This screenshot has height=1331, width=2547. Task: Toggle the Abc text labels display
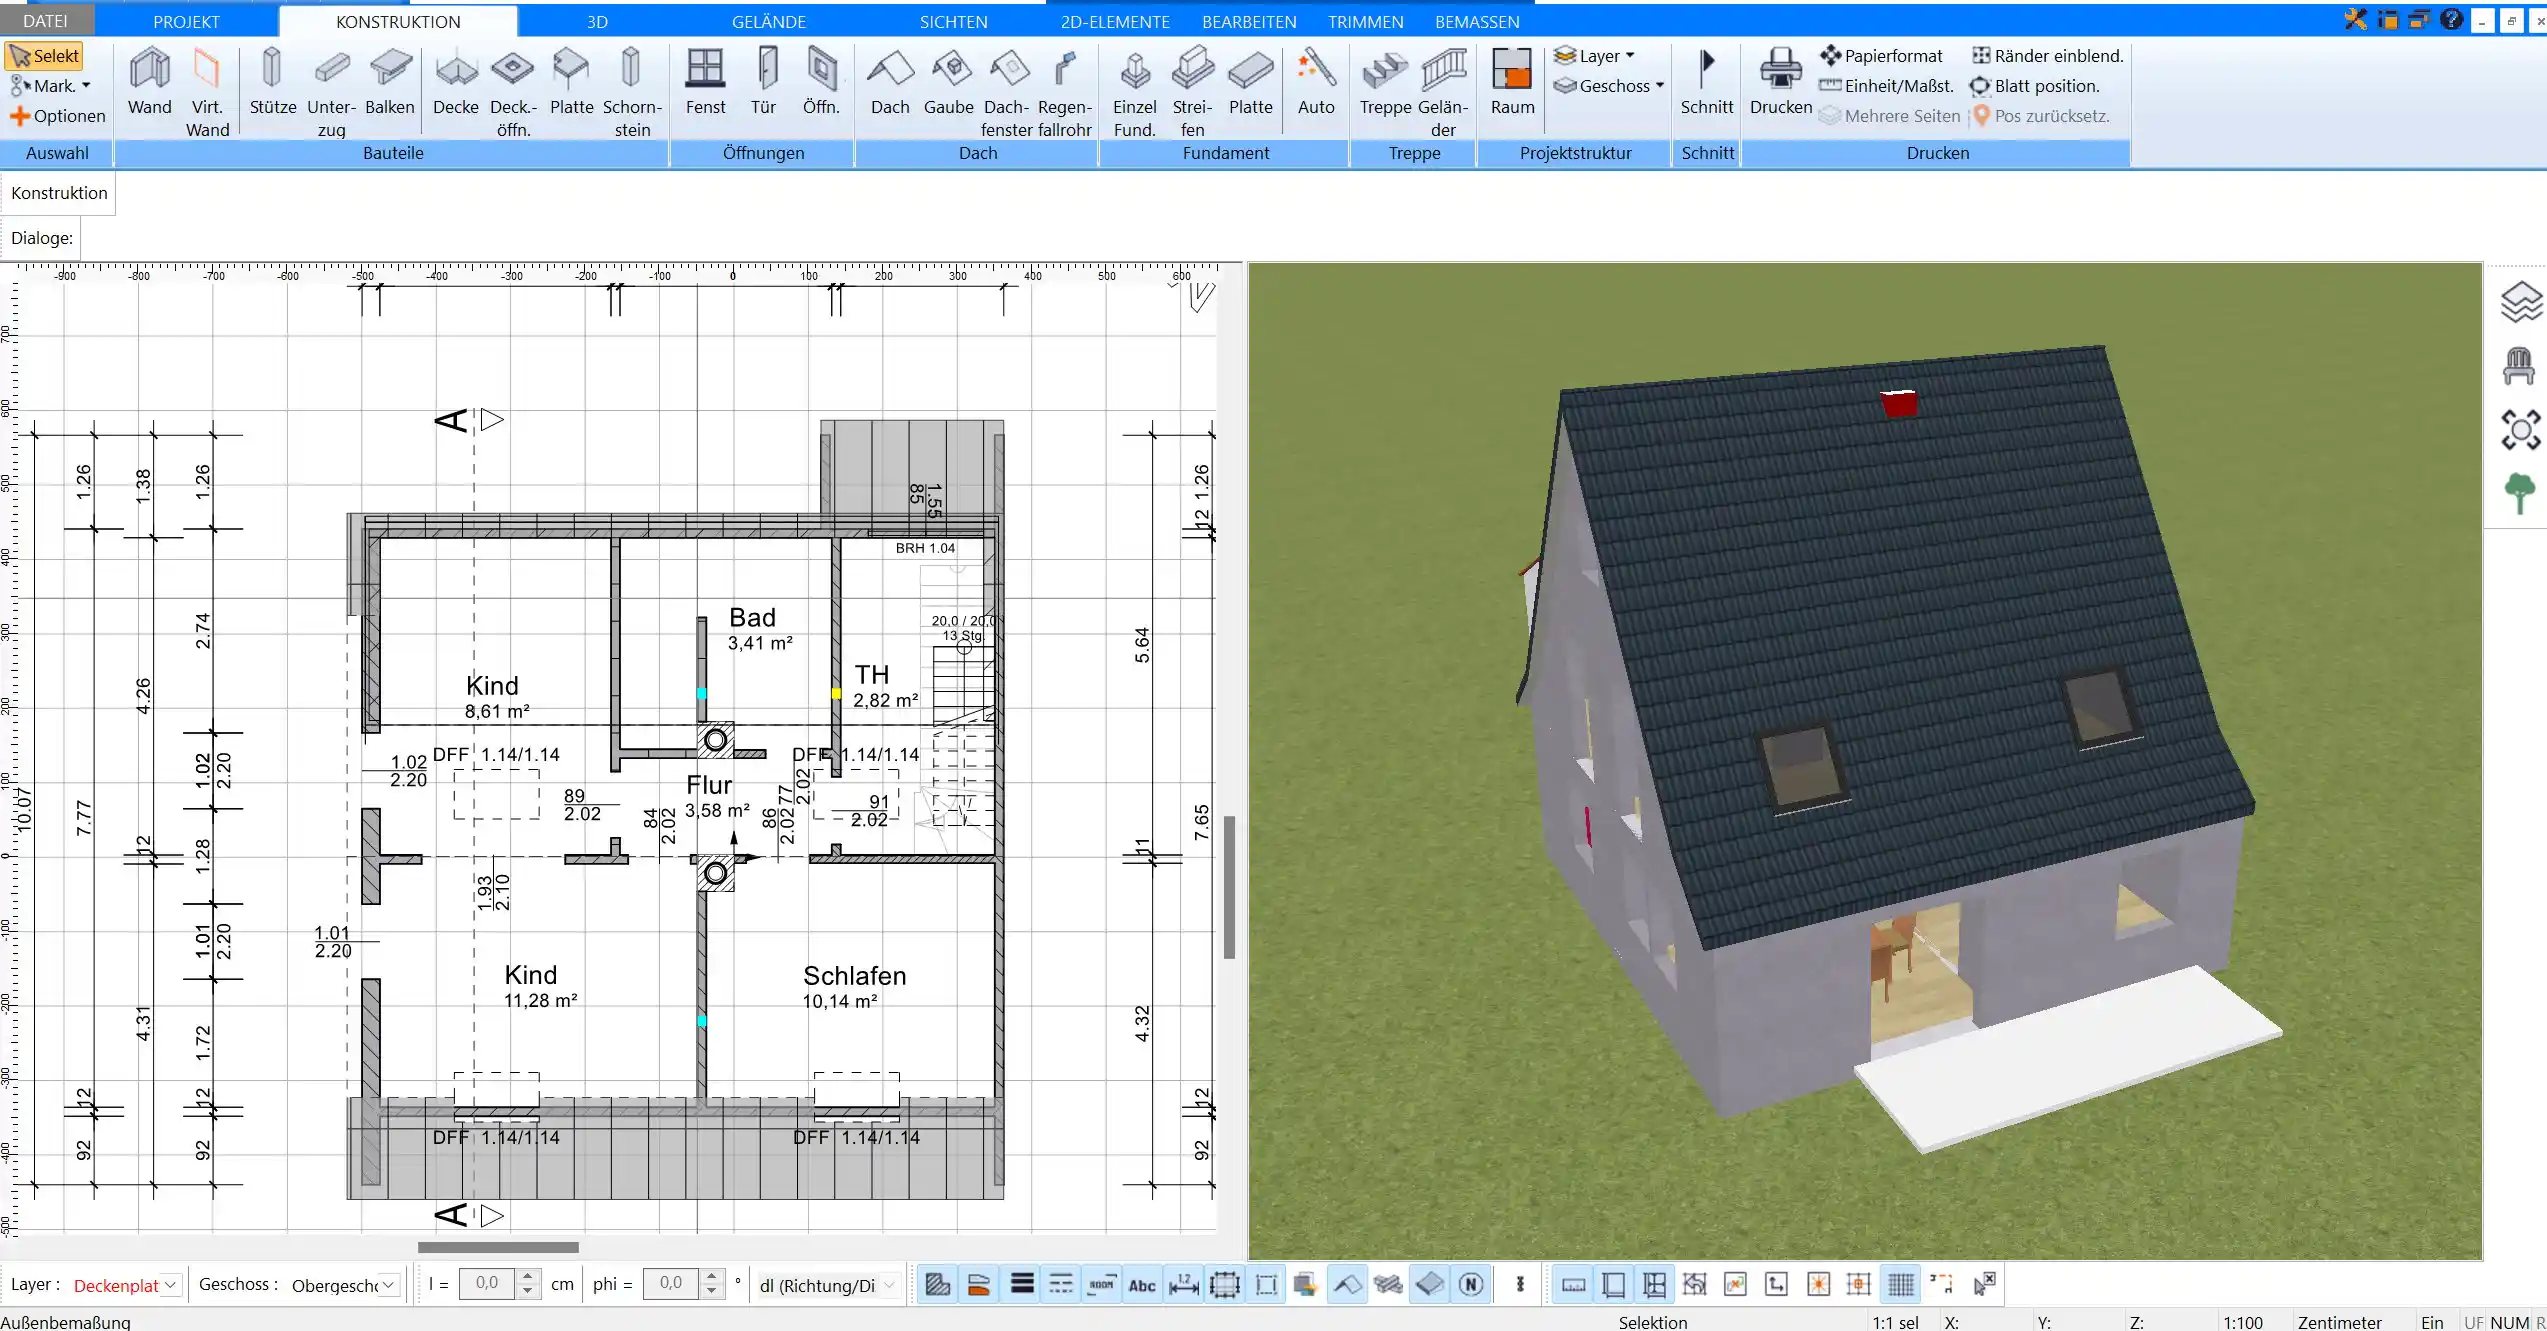(1142, 1284)
